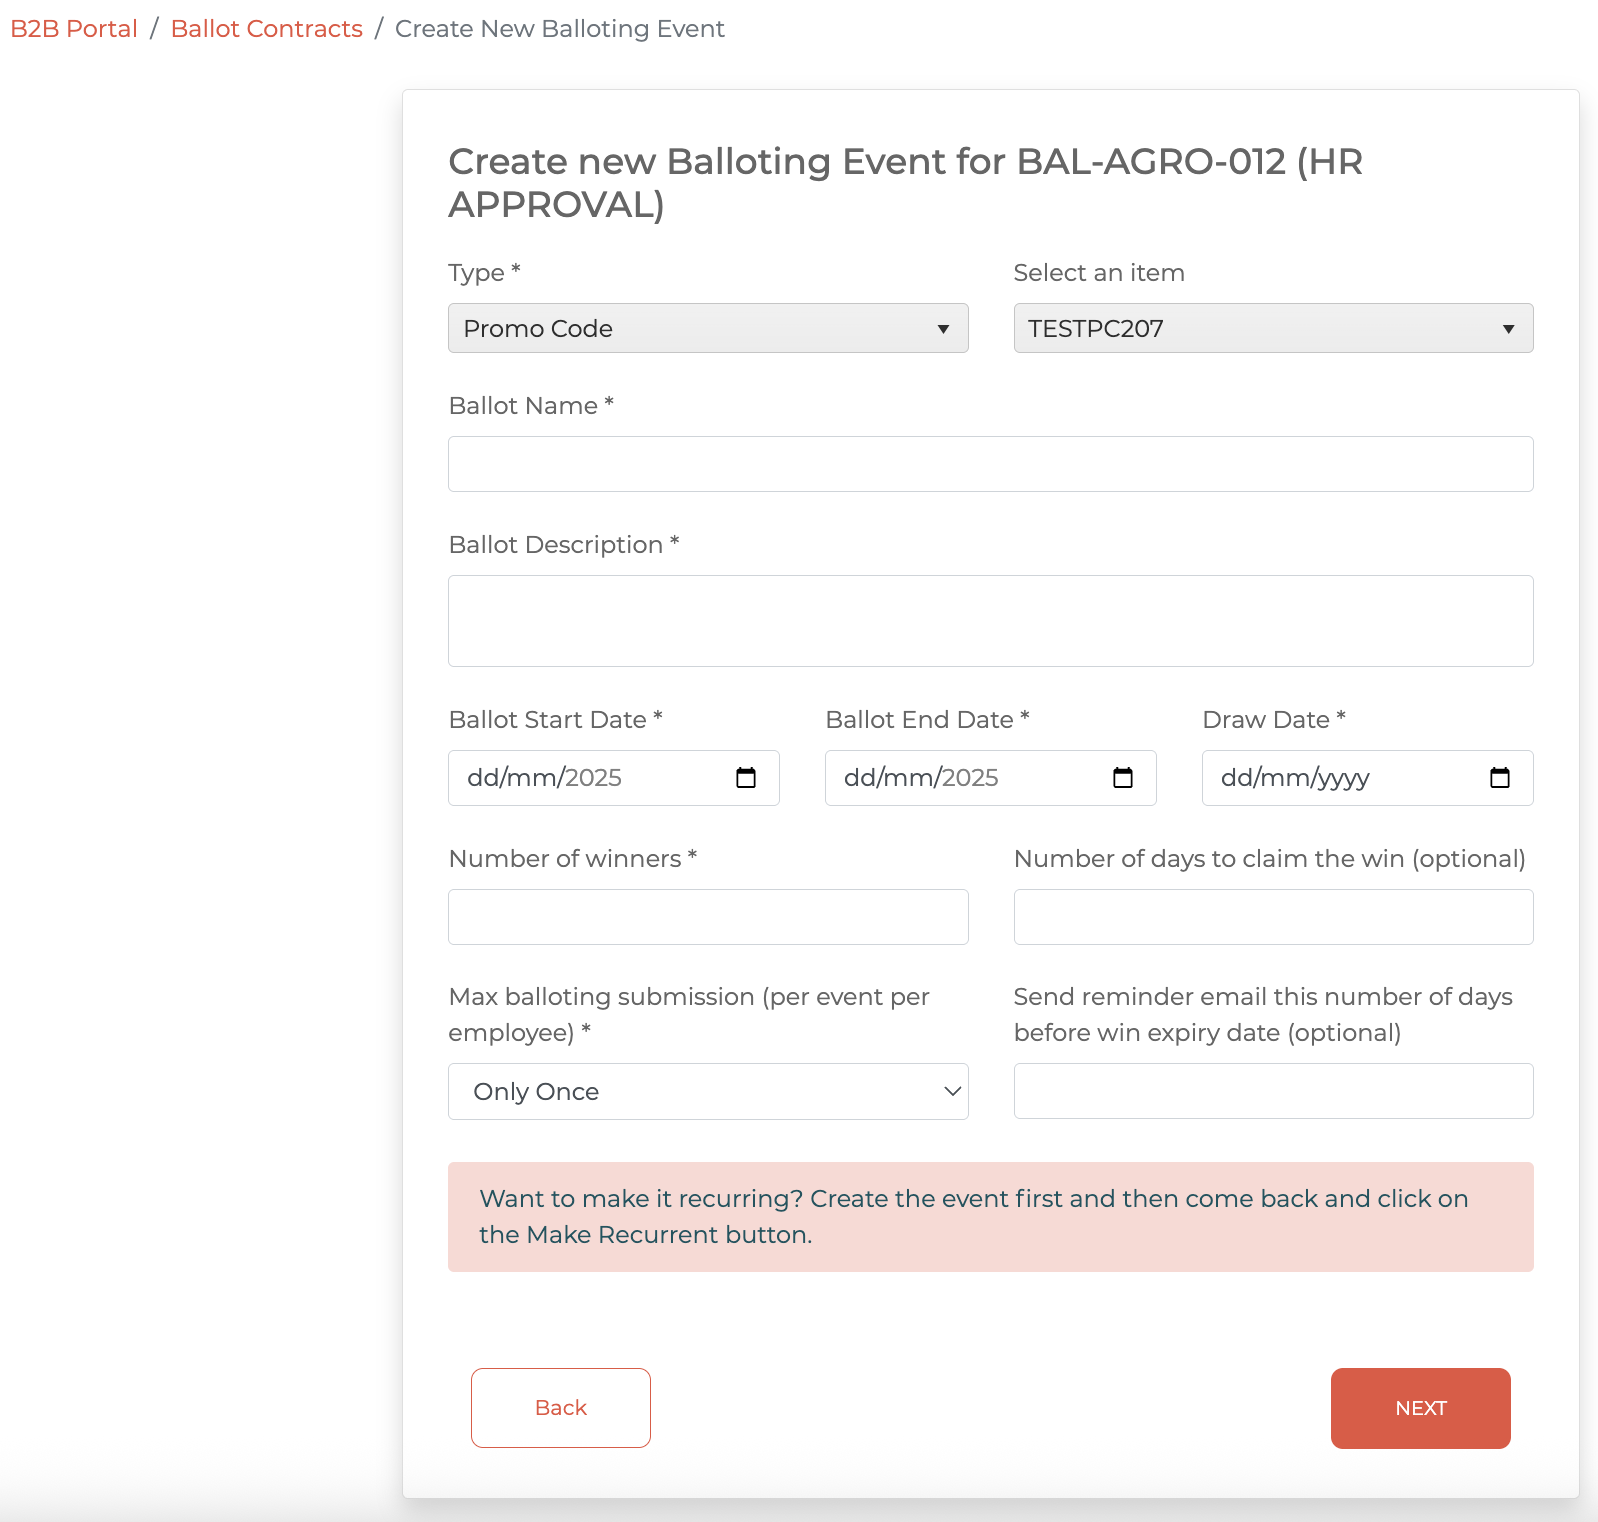Click Draw Date dd/mm/yyyy text

(x=1295, y=778)
